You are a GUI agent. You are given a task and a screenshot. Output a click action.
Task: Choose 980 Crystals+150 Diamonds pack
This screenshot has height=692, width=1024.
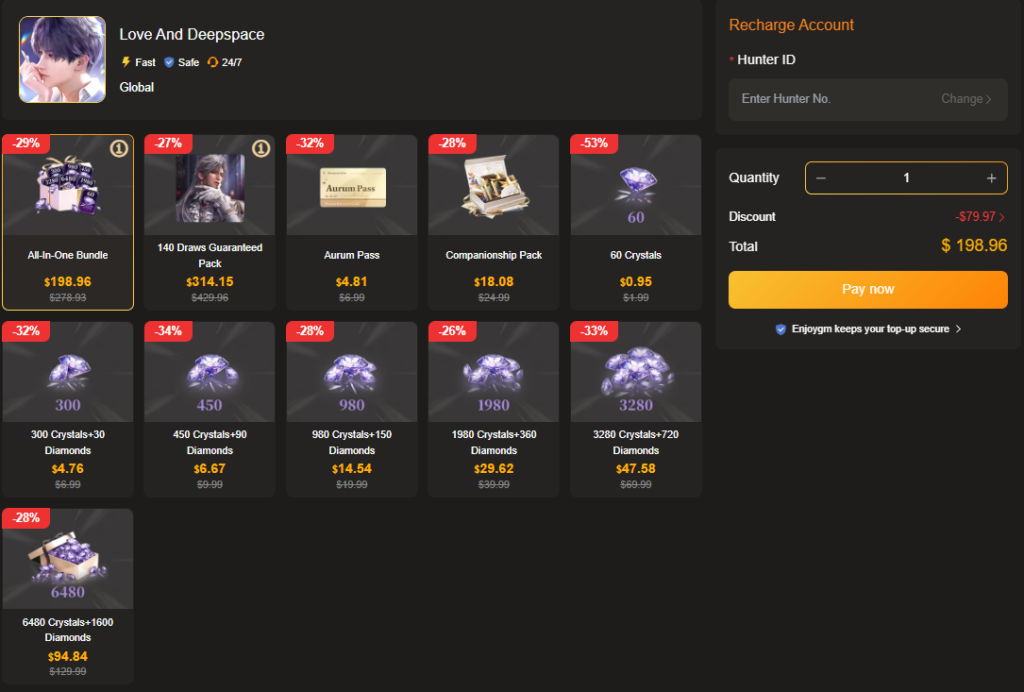point(352,409)
